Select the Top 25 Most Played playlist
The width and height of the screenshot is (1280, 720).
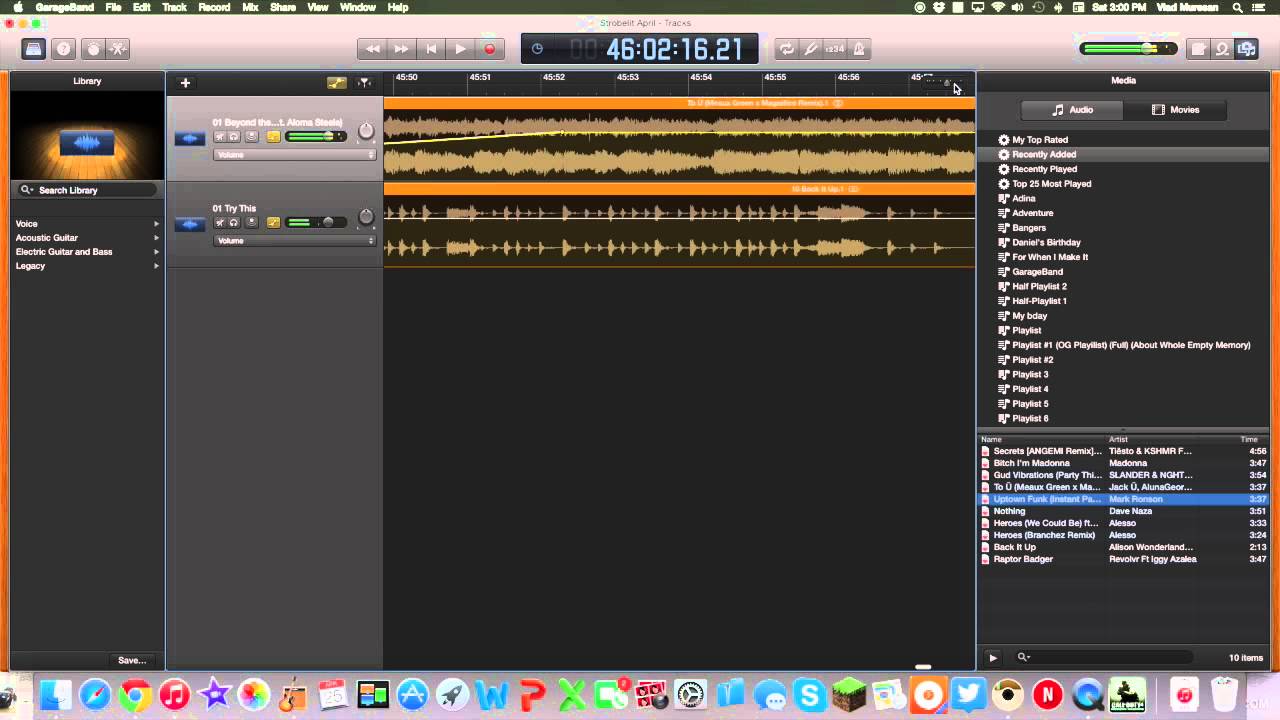tap(1123, 184)
